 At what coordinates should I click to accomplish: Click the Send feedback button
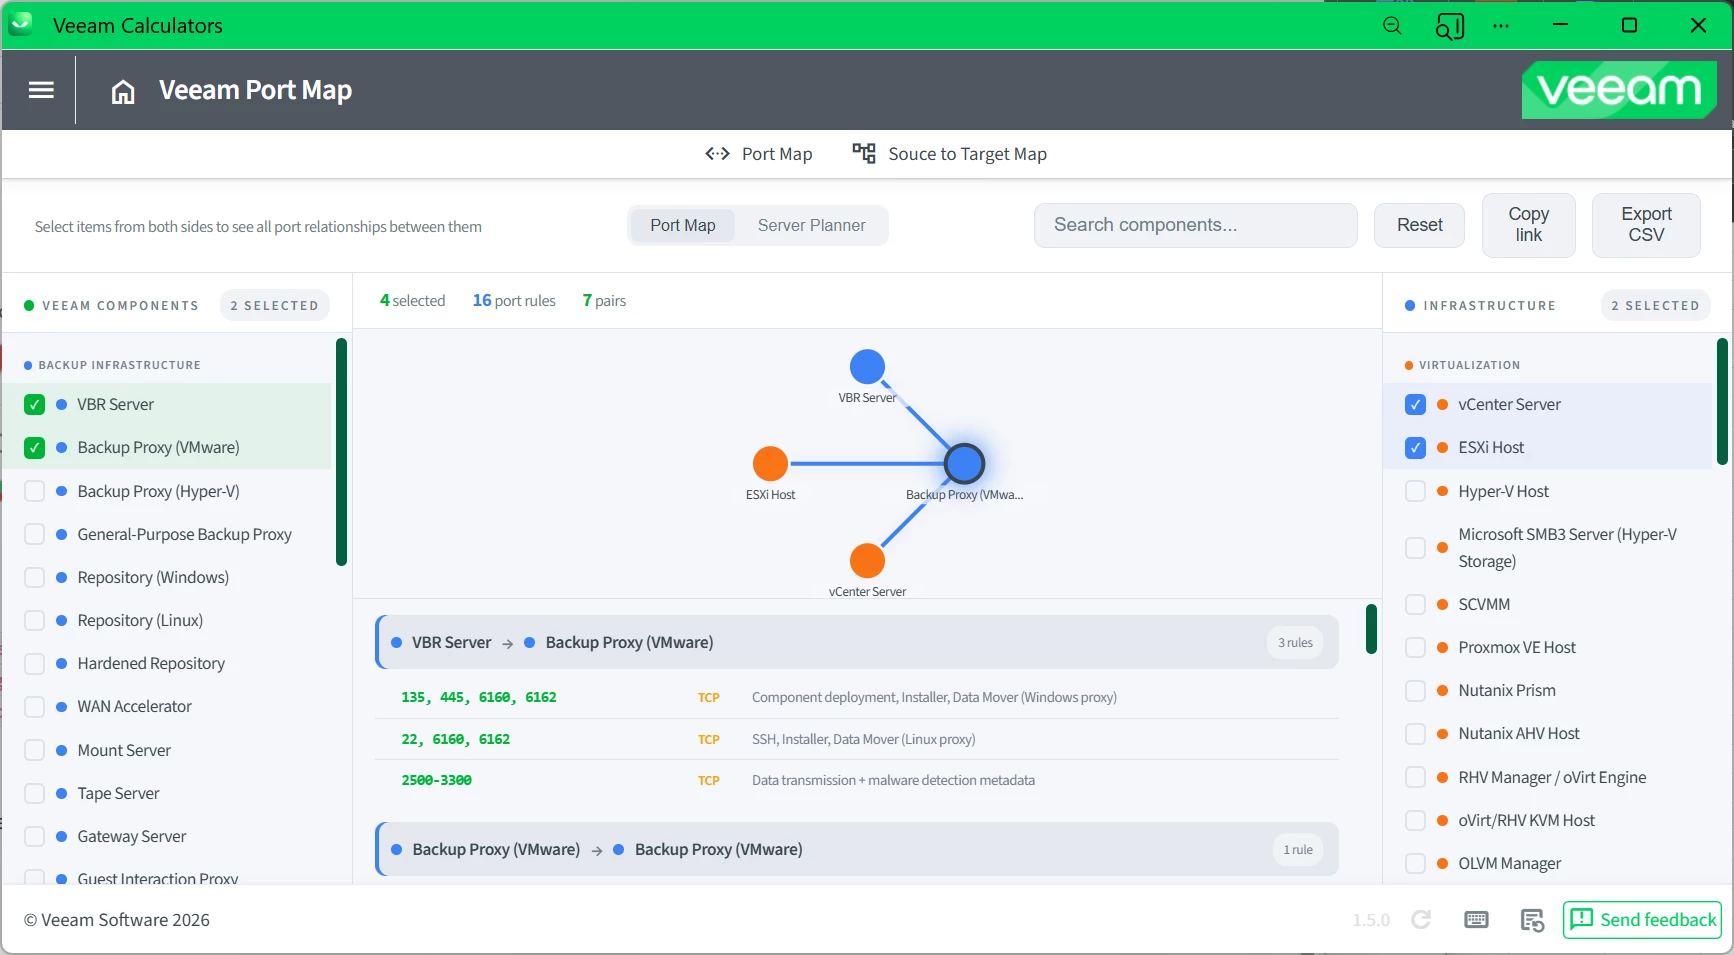click(x=1642, y=920)
